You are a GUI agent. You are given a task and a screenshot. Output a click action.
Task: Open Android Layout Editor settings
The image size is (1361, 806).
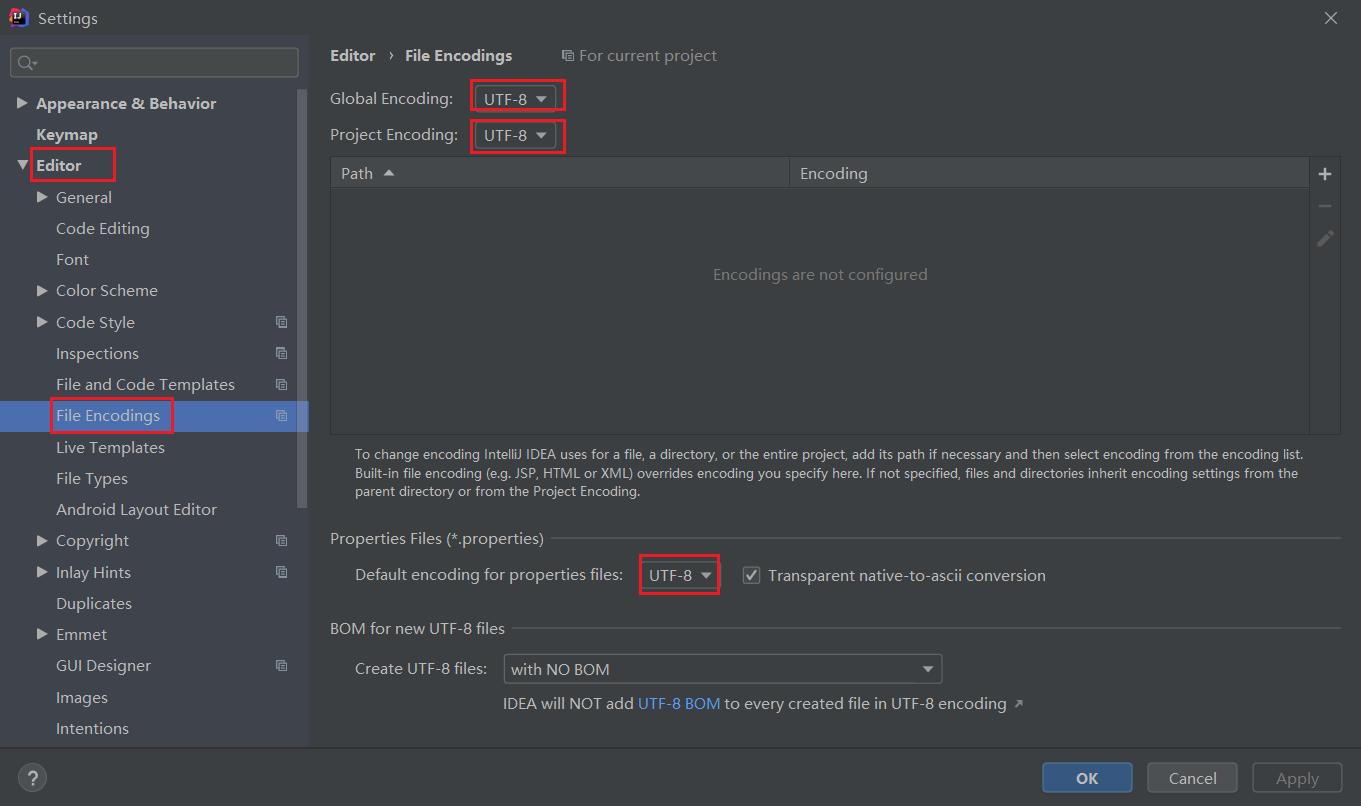point(136,509)
